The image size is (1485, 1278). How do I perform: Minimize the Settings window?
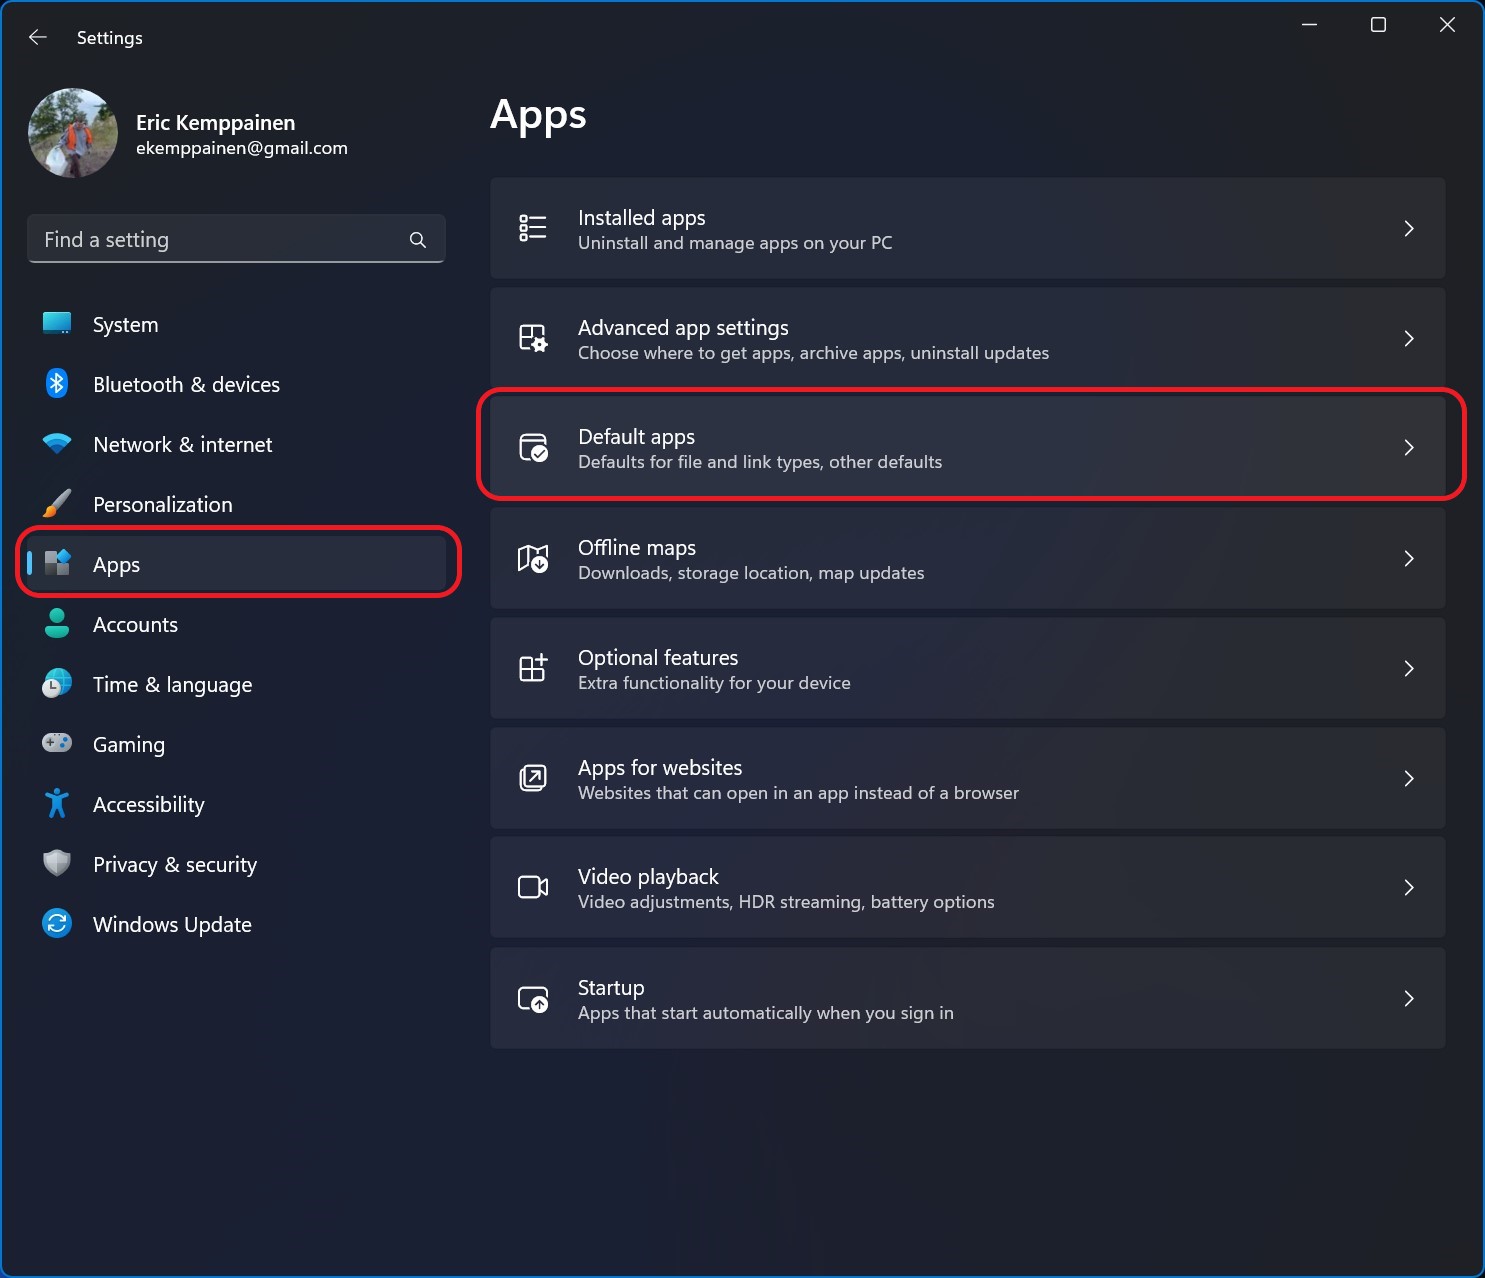(x=1309, y=25)
